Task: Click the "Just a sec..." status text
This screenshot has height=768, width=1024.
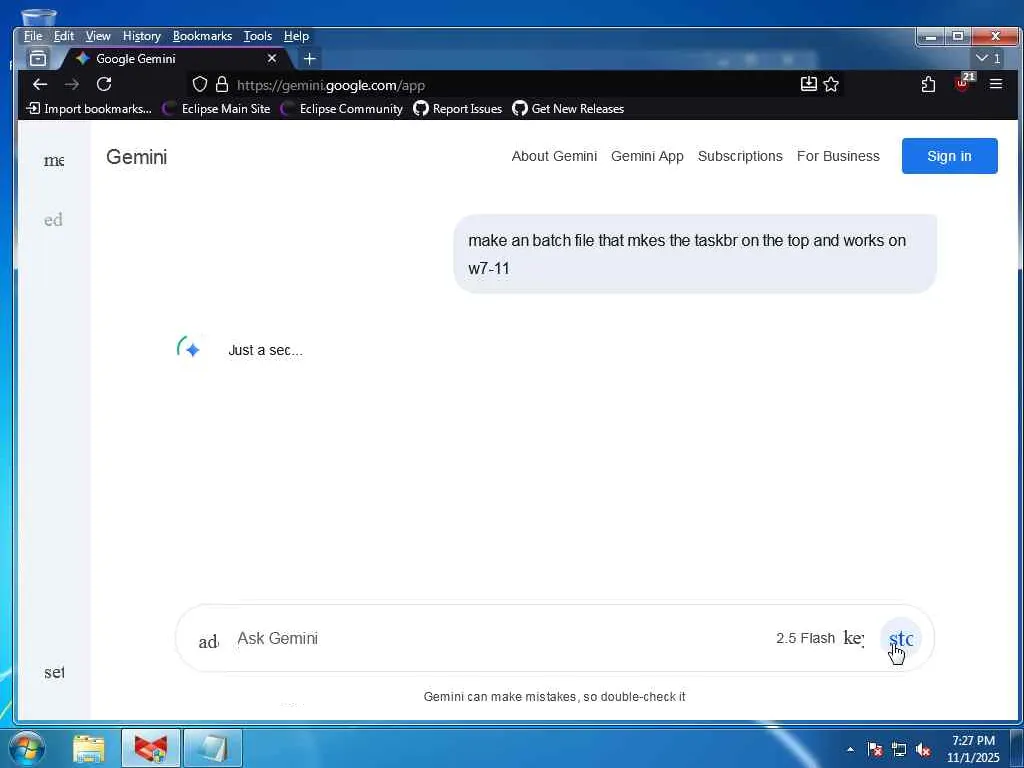Action: 265,350
